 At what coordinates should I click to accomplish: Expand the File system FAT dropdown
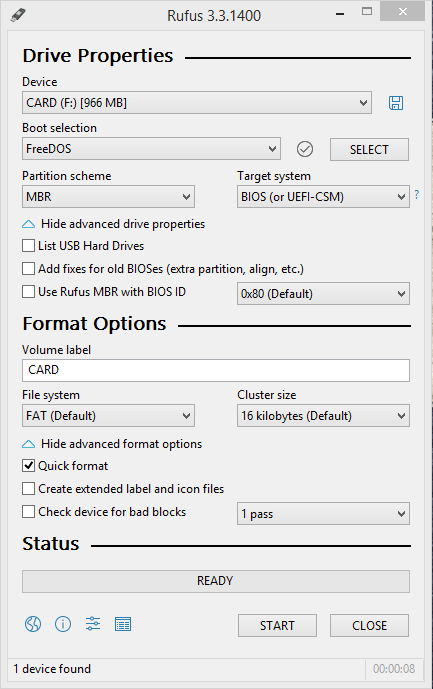tap(108, 416)
